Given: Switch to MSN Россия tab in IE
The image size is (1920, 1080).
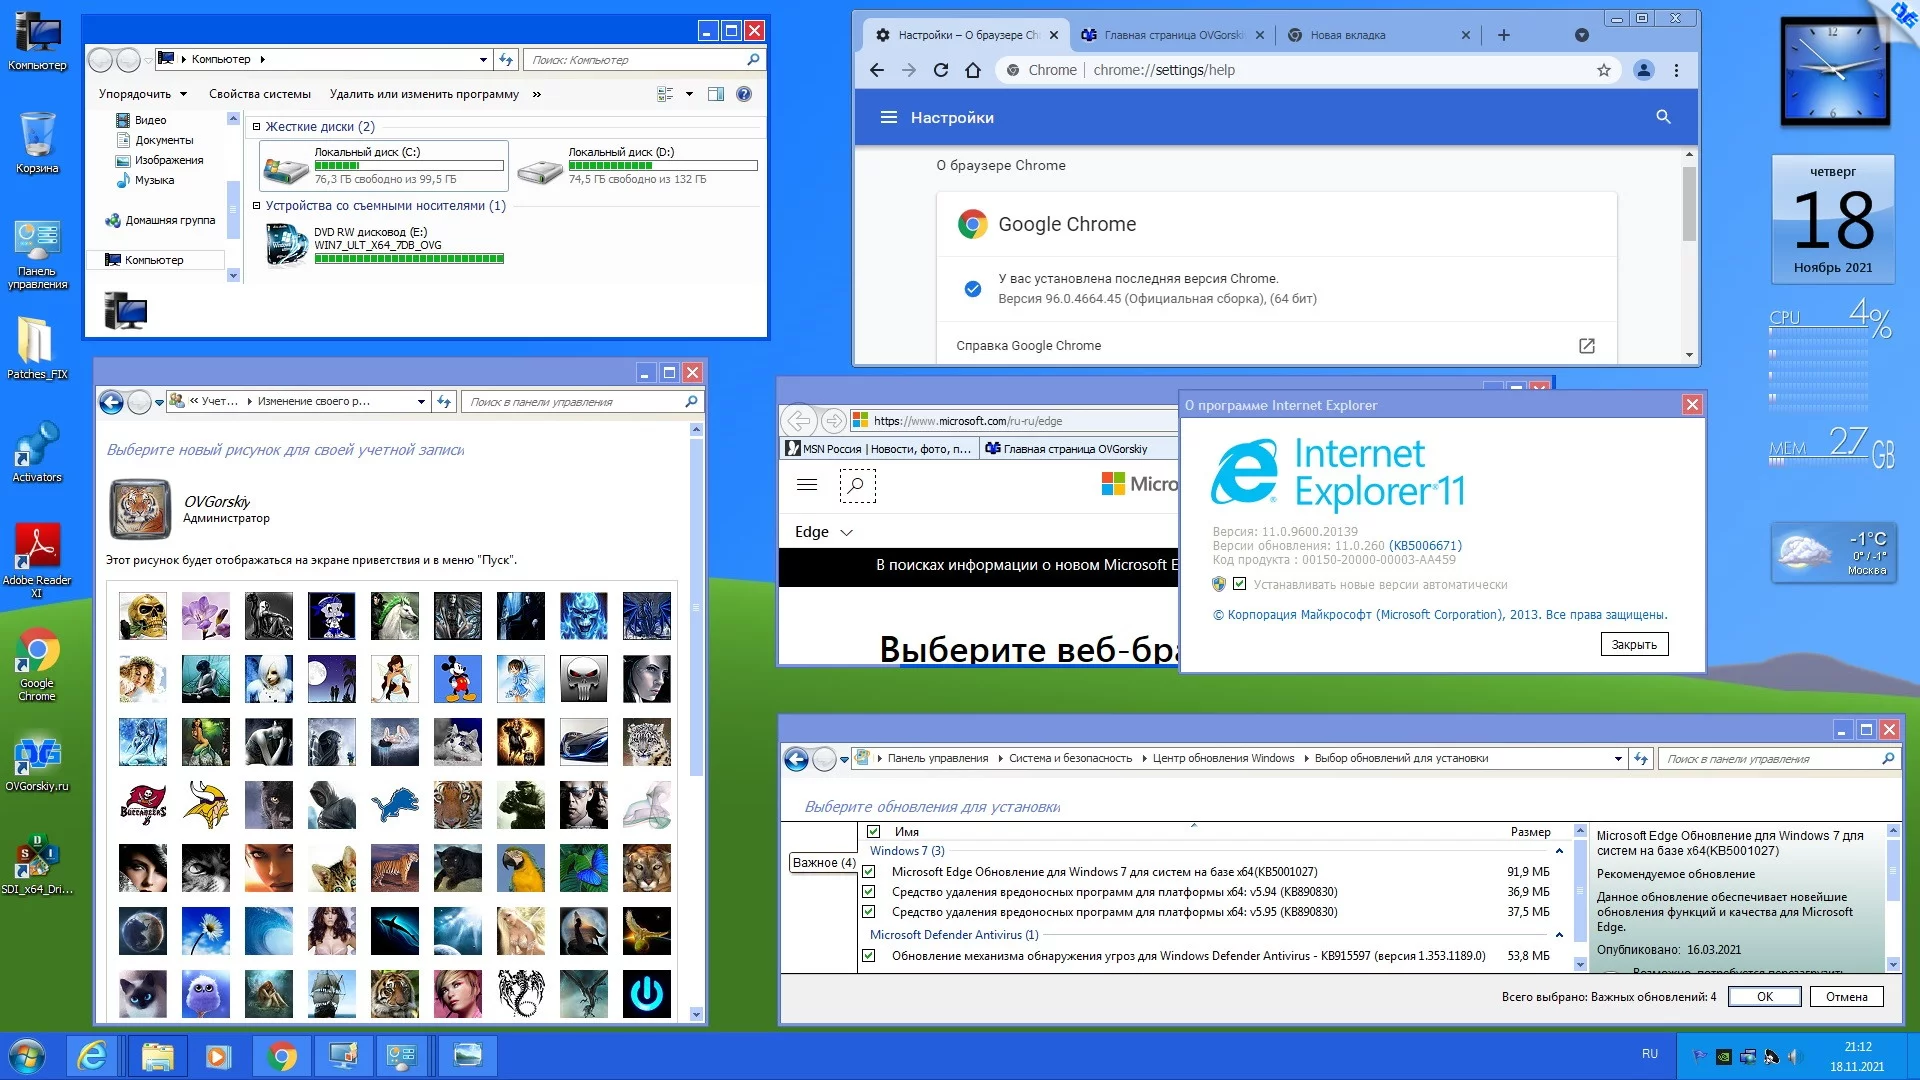Looking at the screenshot, I should click(x=880, y=449).
